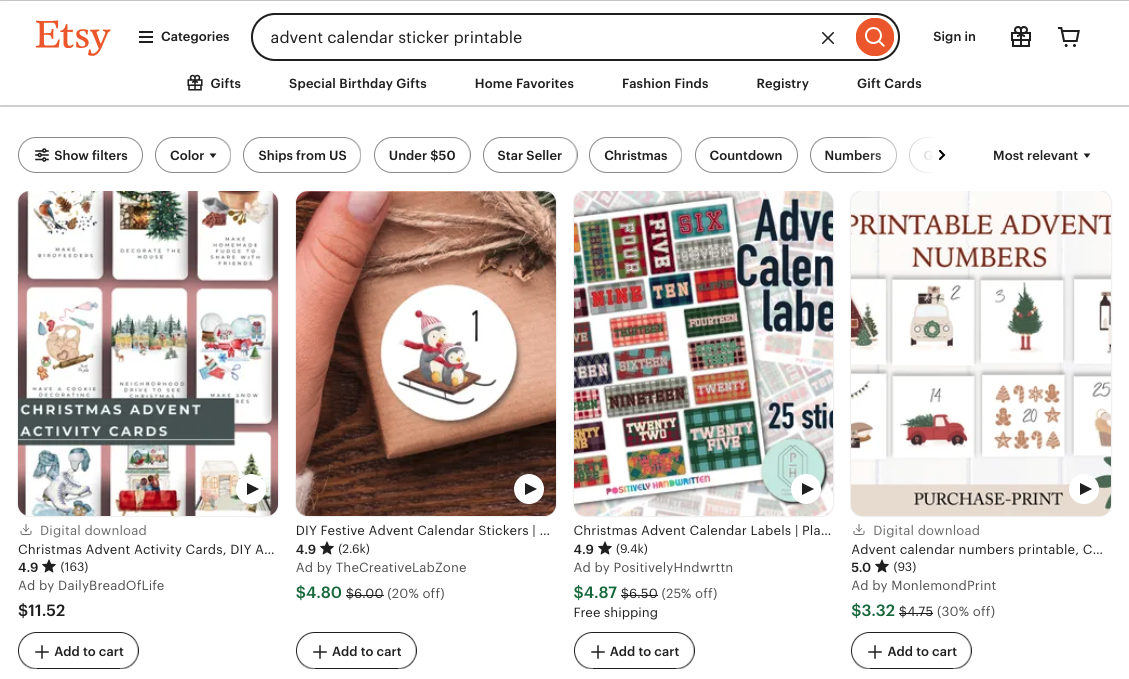
Task: Play the video on the Printable Advent Numbers listing
Action: click(1084, 489)
